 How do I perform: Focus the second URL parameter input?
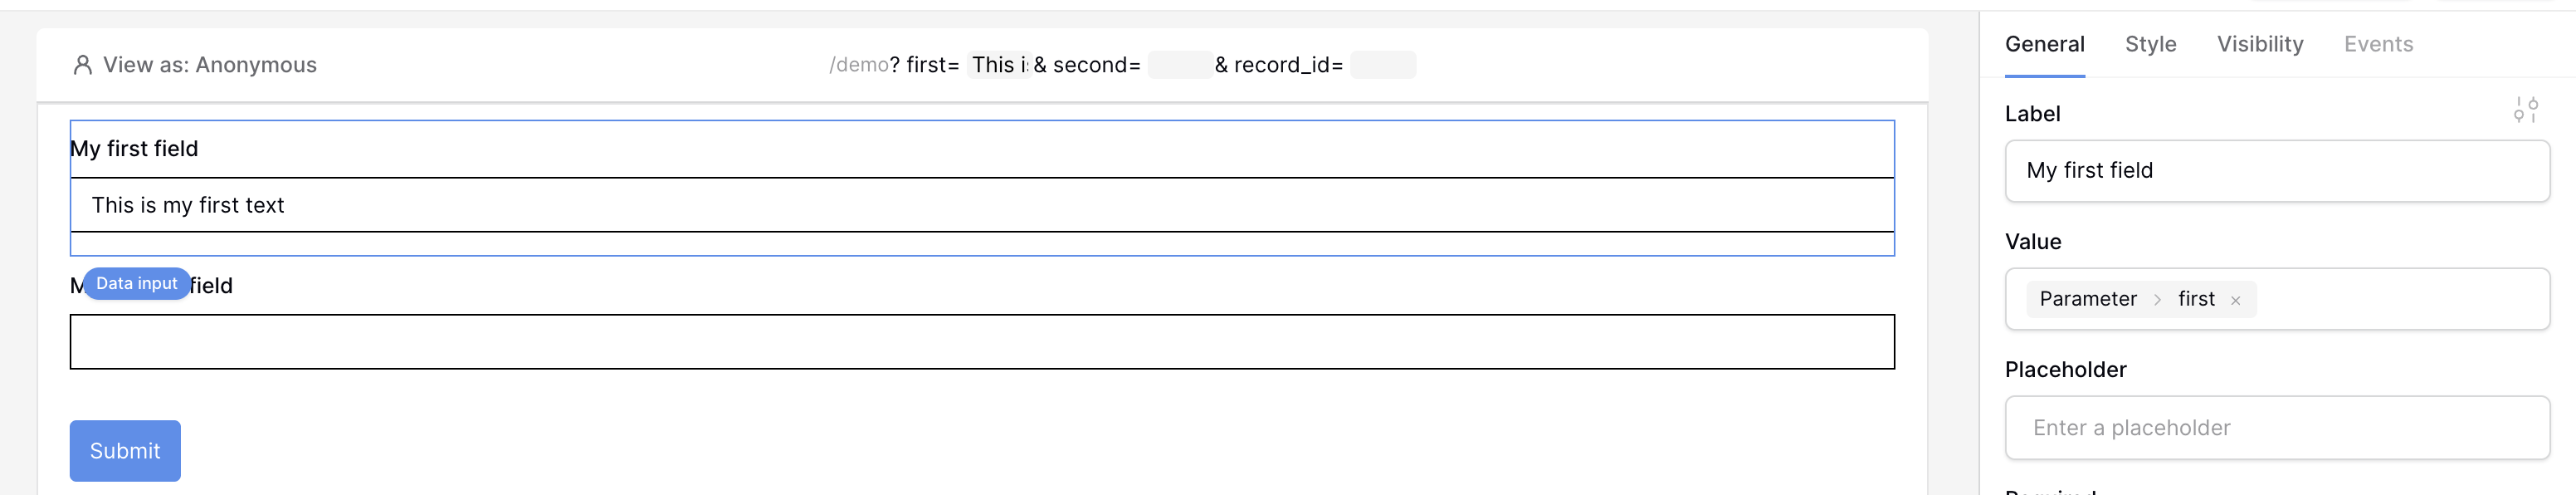click(1179, 65)
